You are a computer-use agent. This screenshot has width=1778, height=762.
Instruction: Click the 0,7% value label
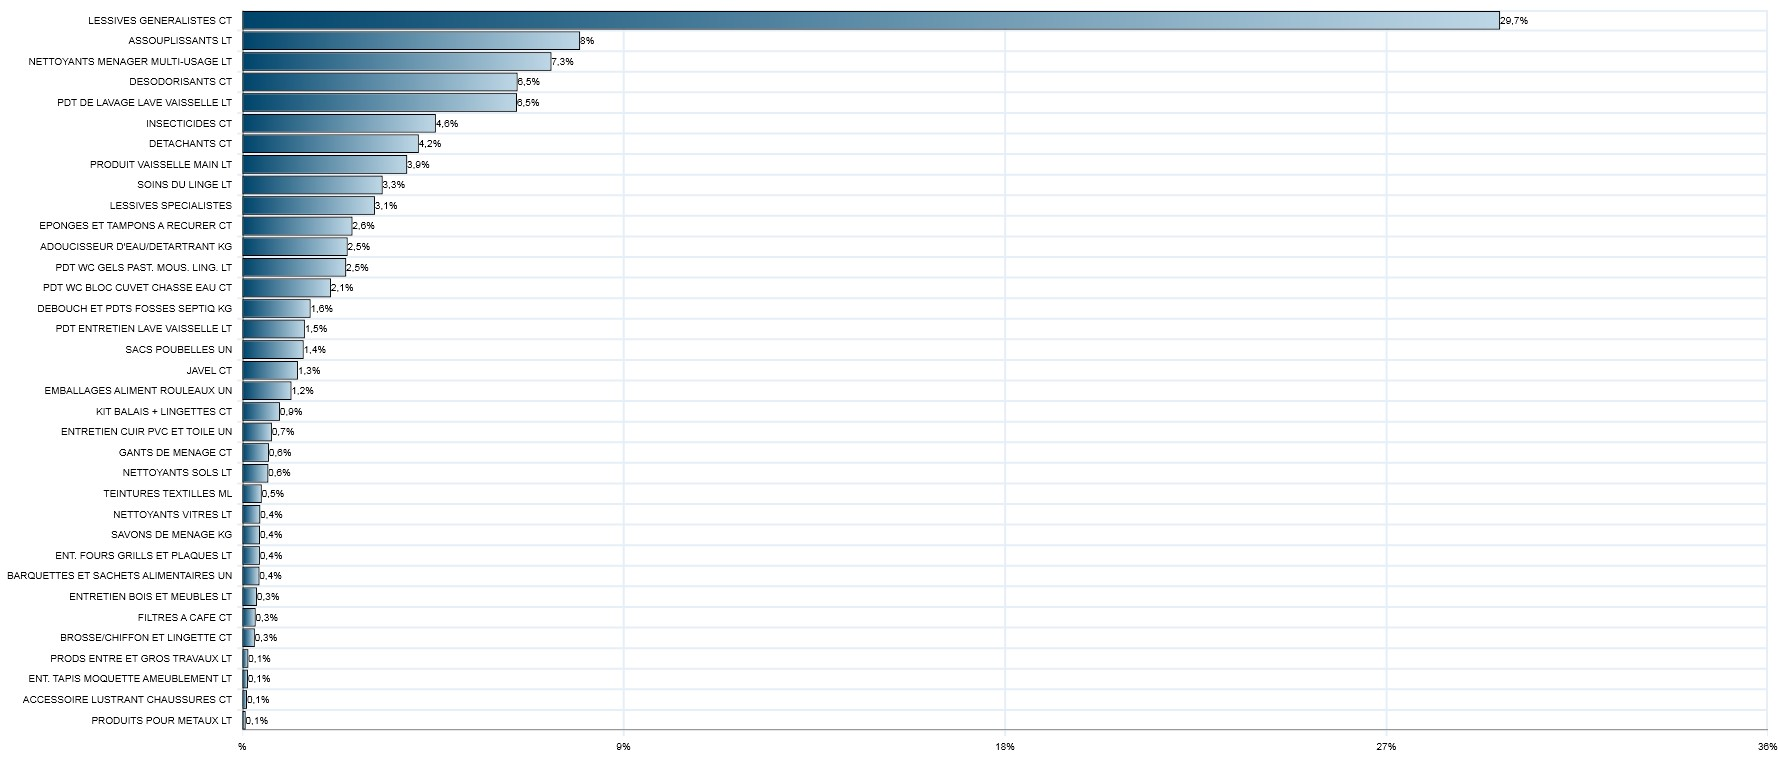coord(283,432)
